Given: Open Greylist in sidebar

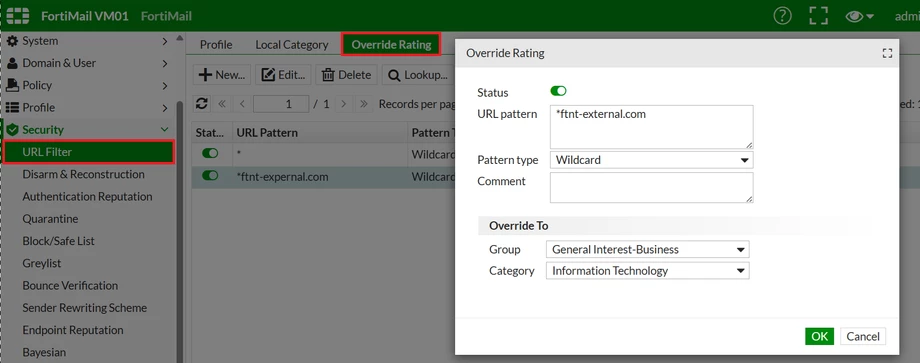Looking at the screenshot, I should [x=42, y=263].
